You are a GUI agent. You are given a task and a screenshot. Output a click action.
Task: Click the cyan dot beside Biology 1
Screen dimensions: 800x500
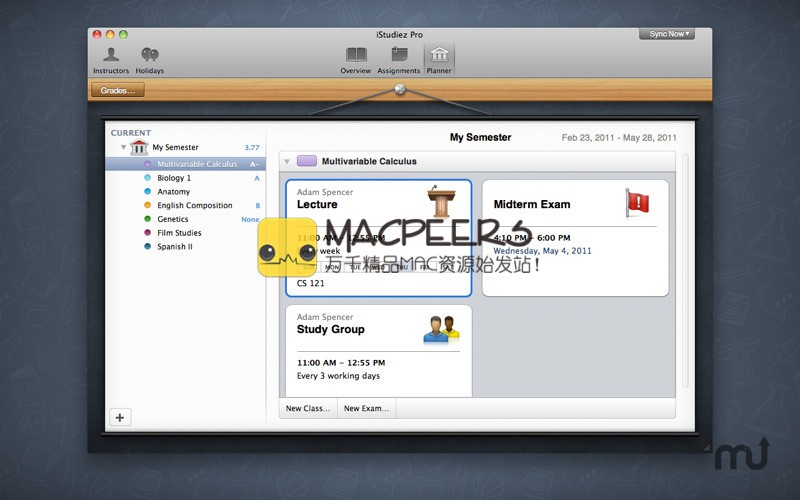[x=147, y=178]
